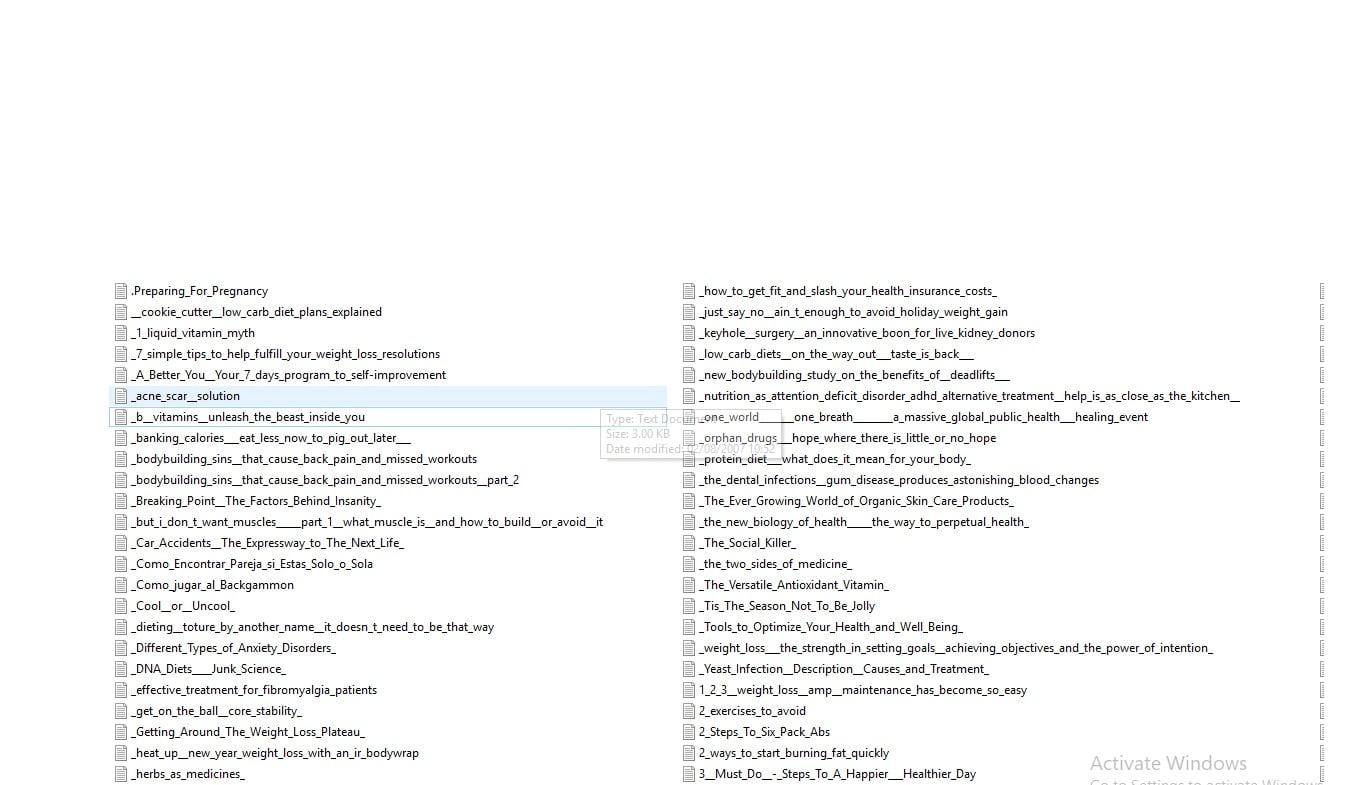Click icon beside _the_two_sides_of_medicine_

tap(689, 564)
